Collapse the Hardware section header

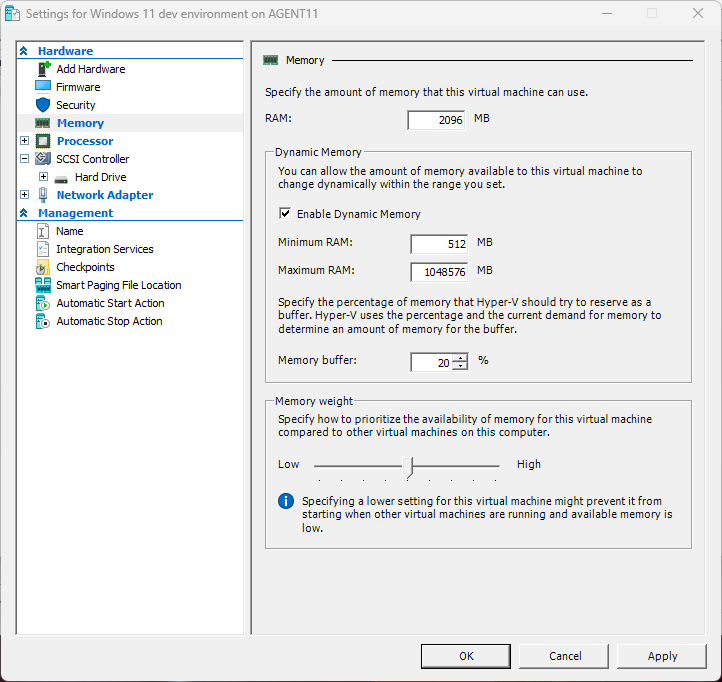(24, 51)
